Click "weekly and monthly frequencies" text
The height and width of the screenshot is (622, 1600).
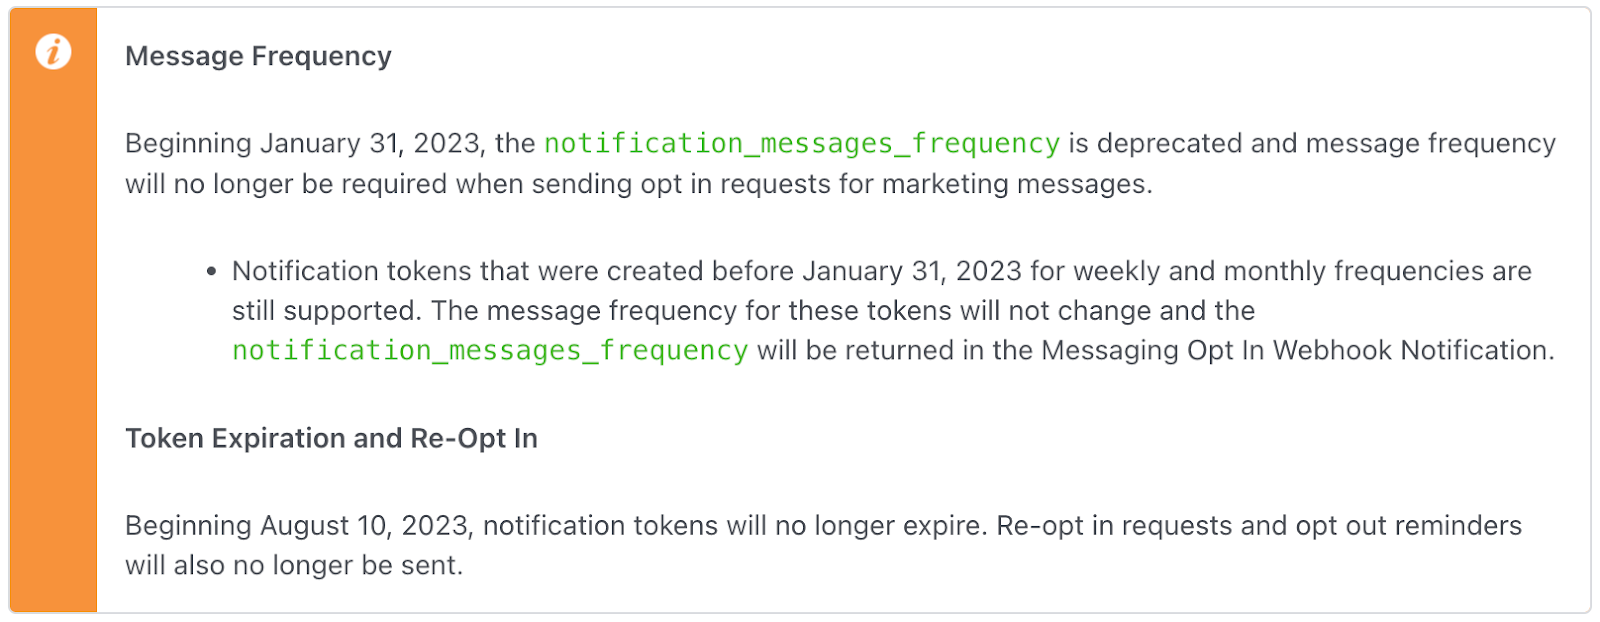click(x=1275, y=272)
